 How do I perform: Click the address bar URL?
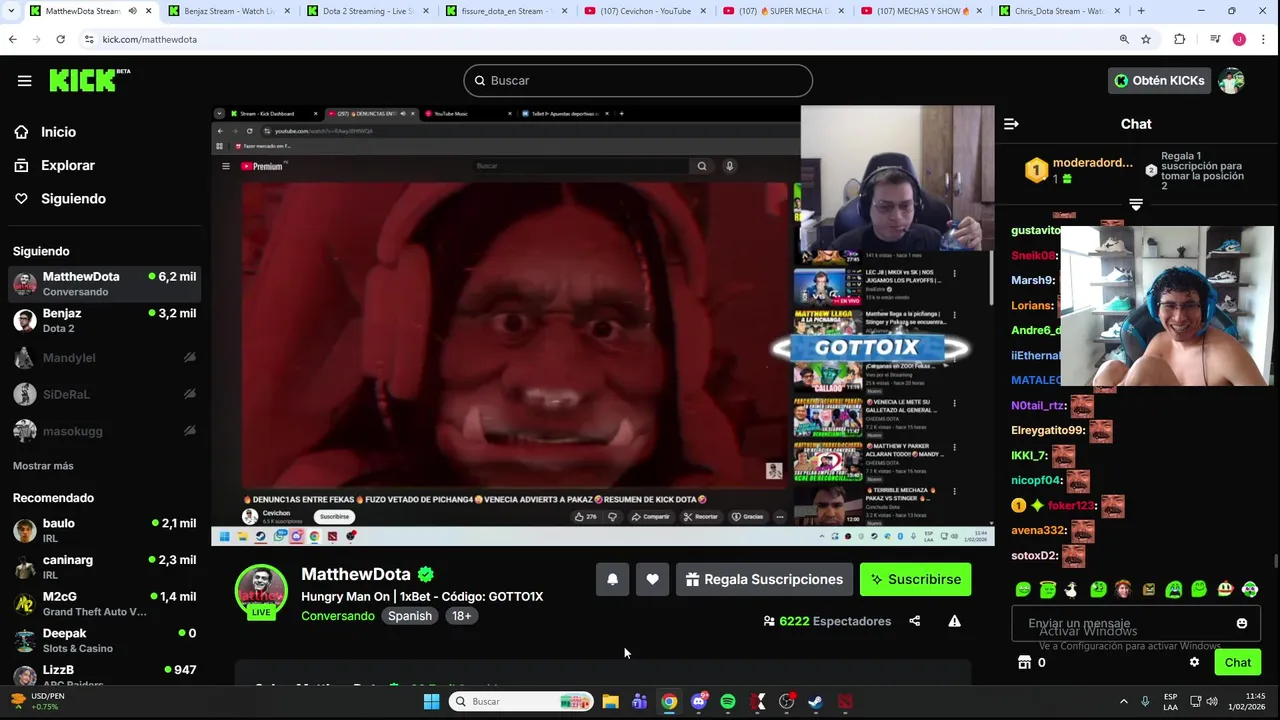[150, 39]
